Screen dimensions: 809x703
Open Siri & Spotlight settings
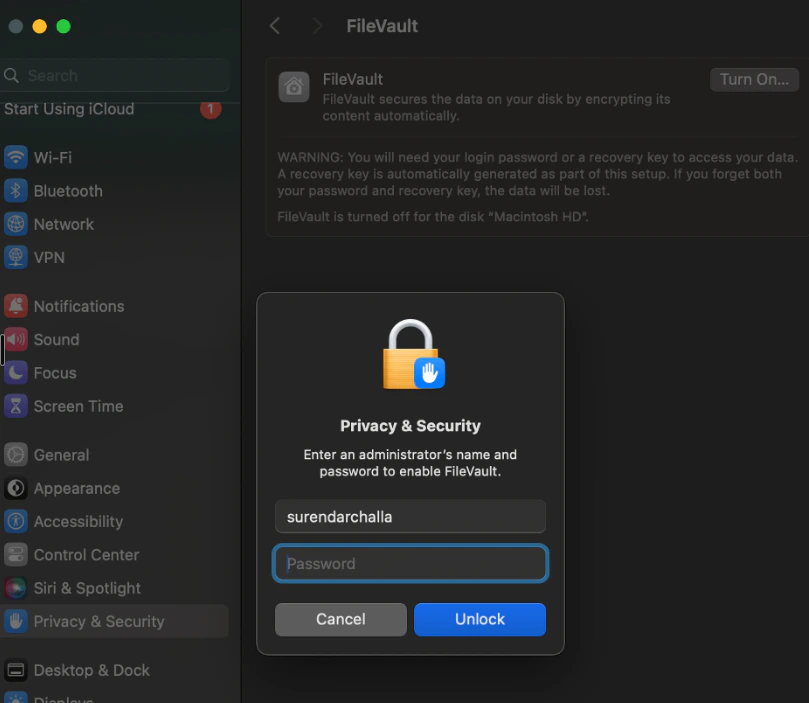[x=115, y=587]
